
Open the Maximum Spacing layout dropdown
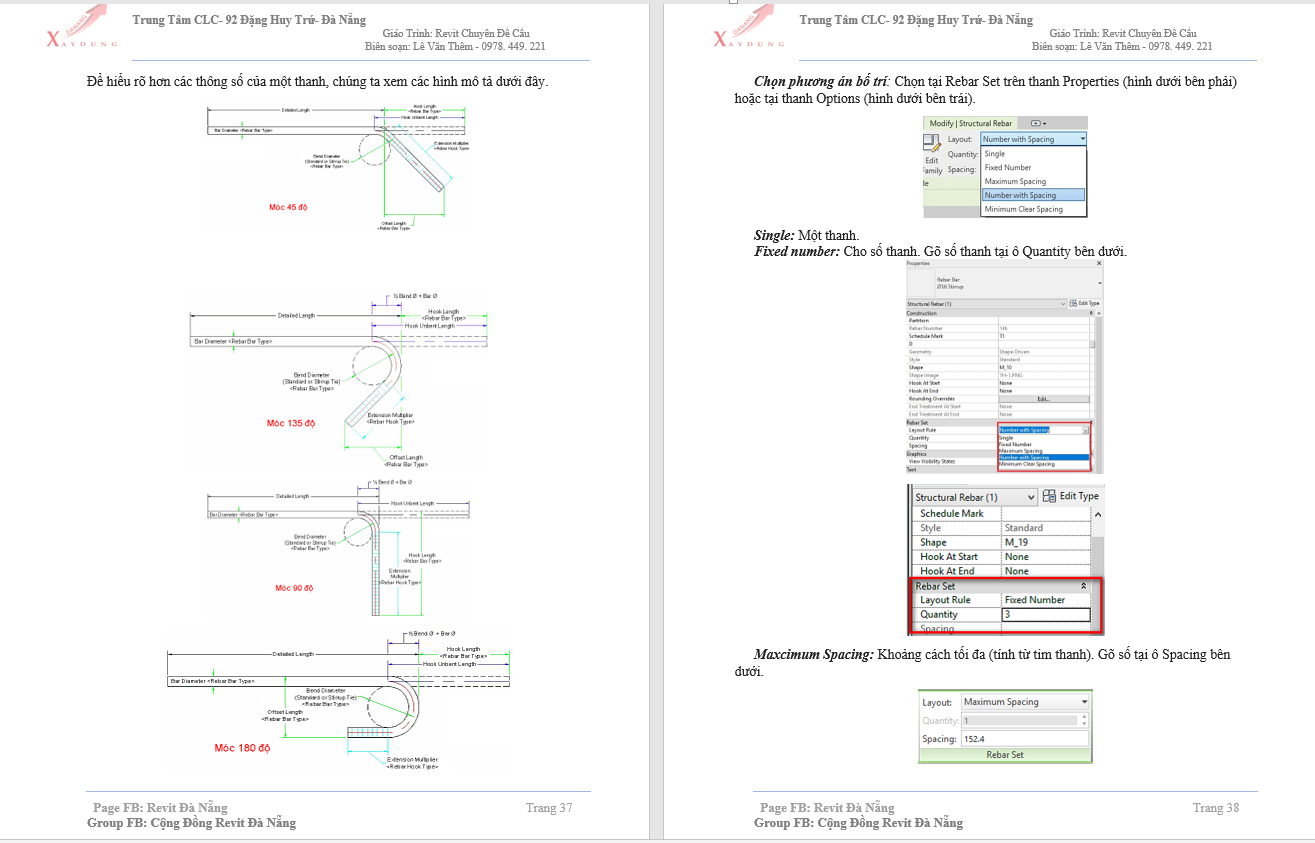1083,702
